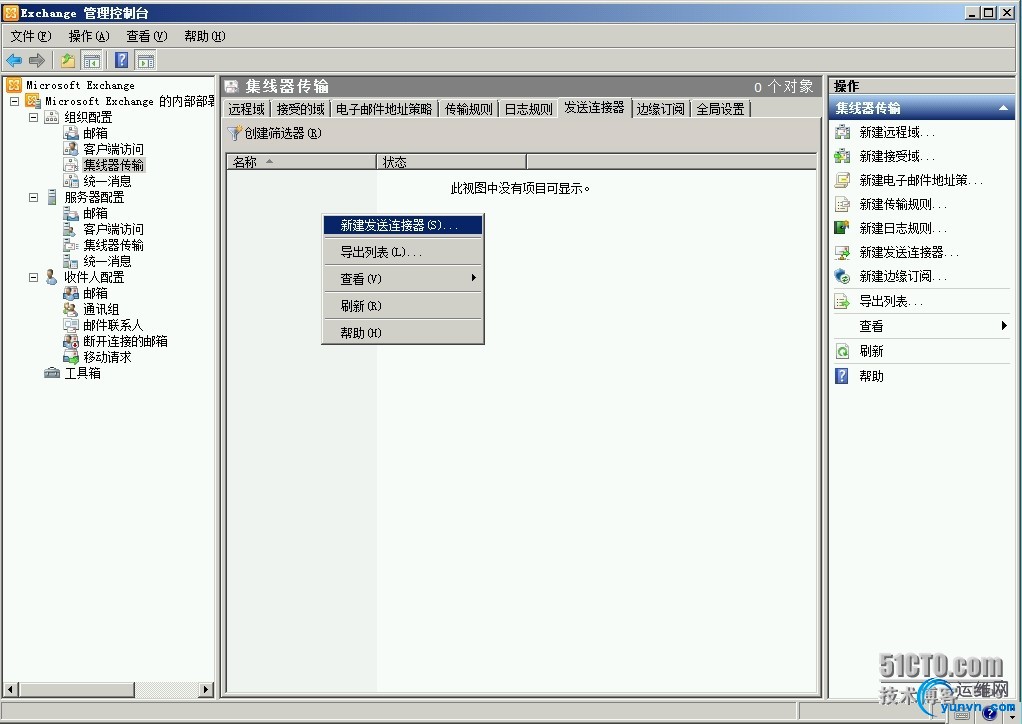Click the tree pane horizontal scrollbar thumb
1022x724 pixels.
coord(77,689)
